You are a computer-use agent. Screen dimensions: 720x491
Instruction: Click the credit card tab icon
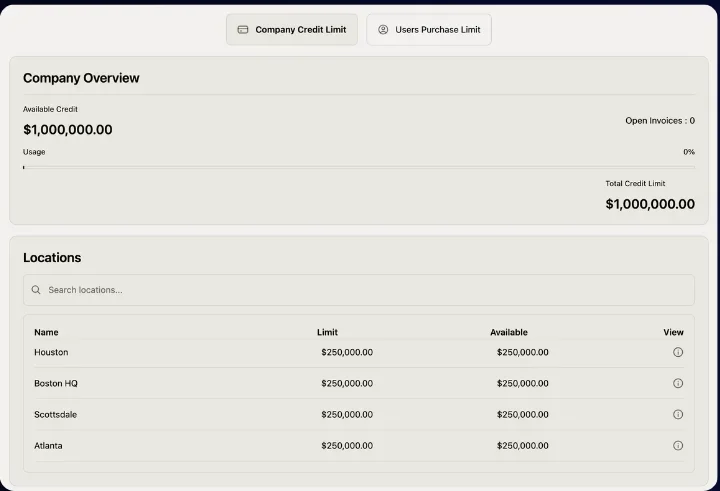(x=242, y=29)
